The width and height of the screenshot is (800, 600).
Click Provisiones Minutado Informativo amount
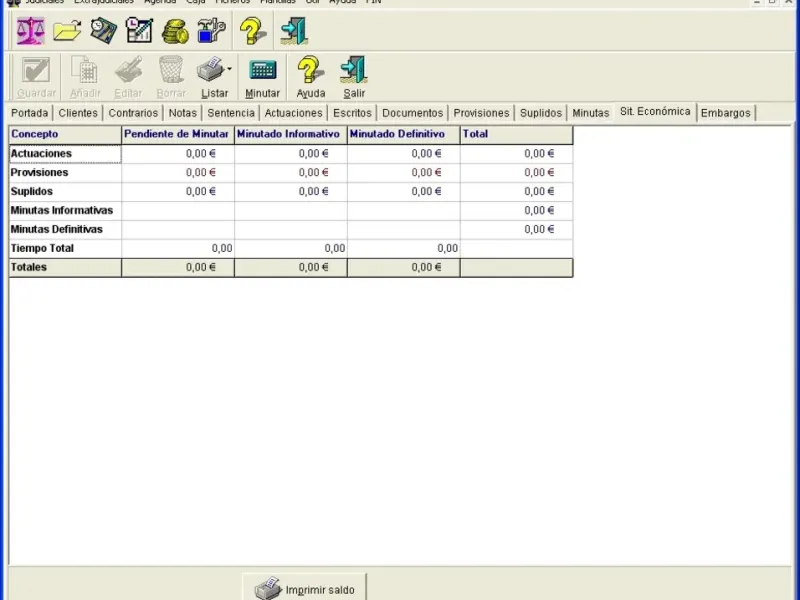click(x=291, y=172)
